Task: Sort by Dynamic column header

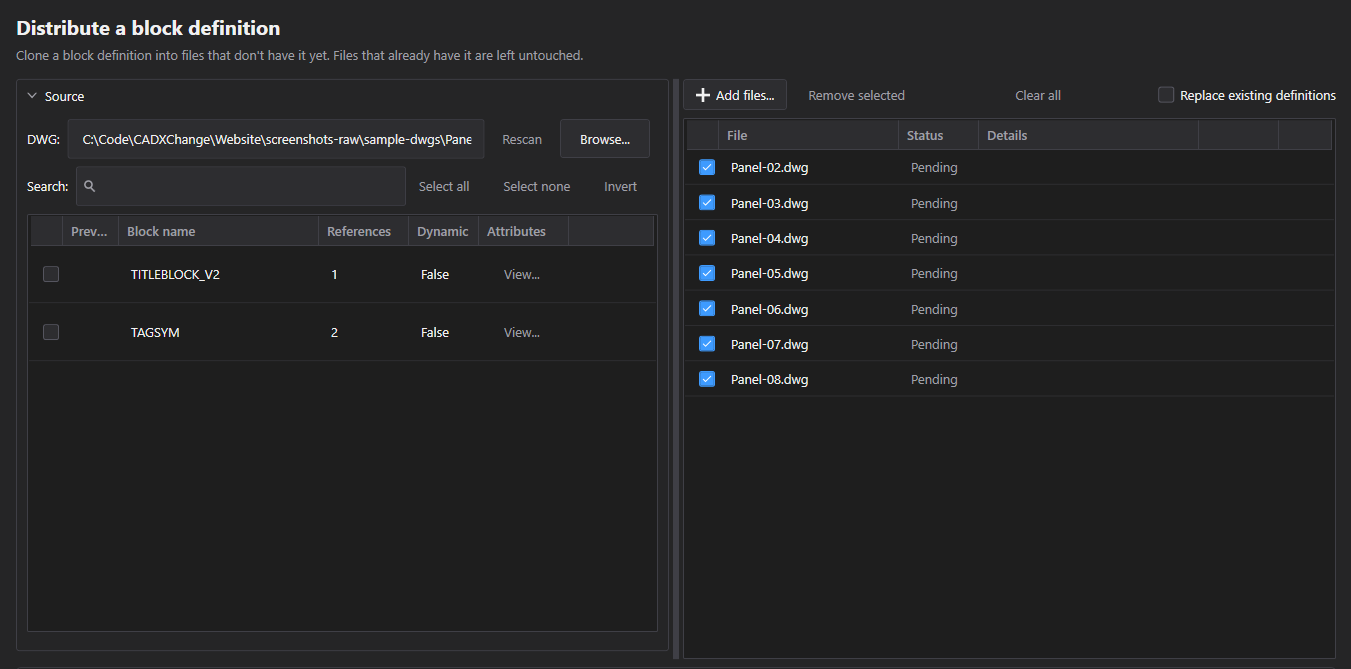Action: [x=443, y=231]
